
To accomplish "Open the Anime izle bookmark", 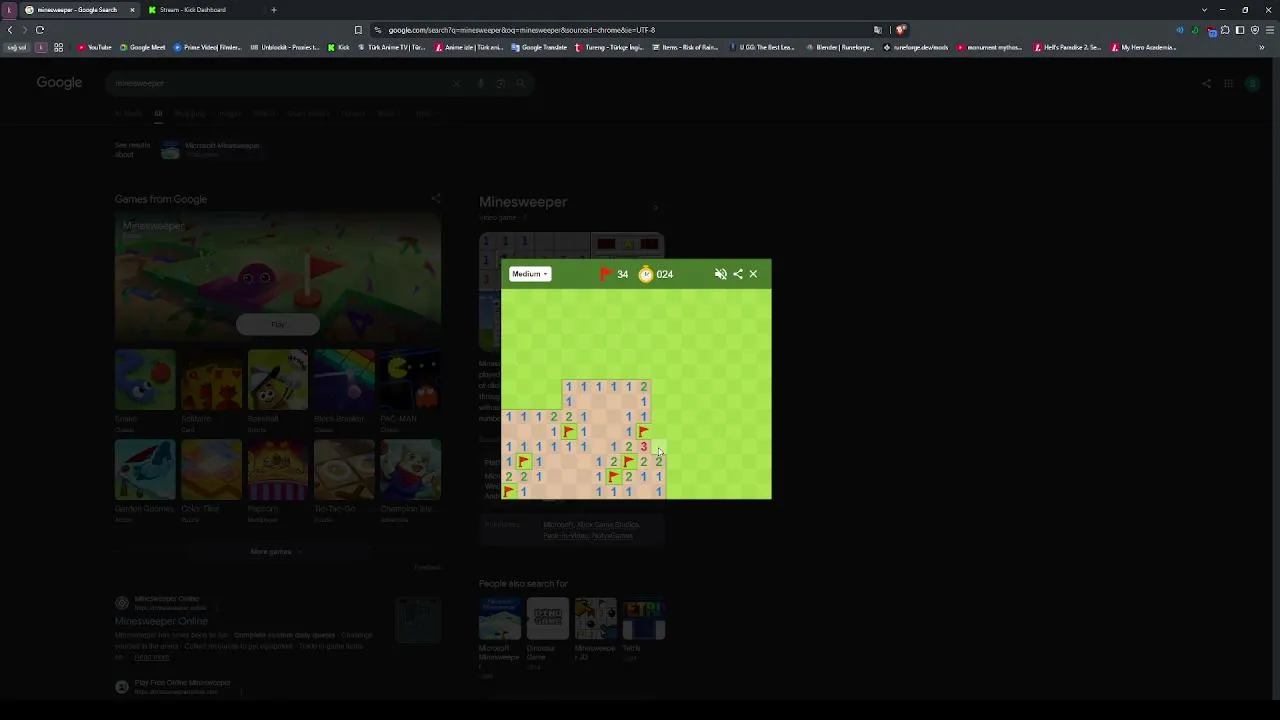I will [x=469, y=47].
